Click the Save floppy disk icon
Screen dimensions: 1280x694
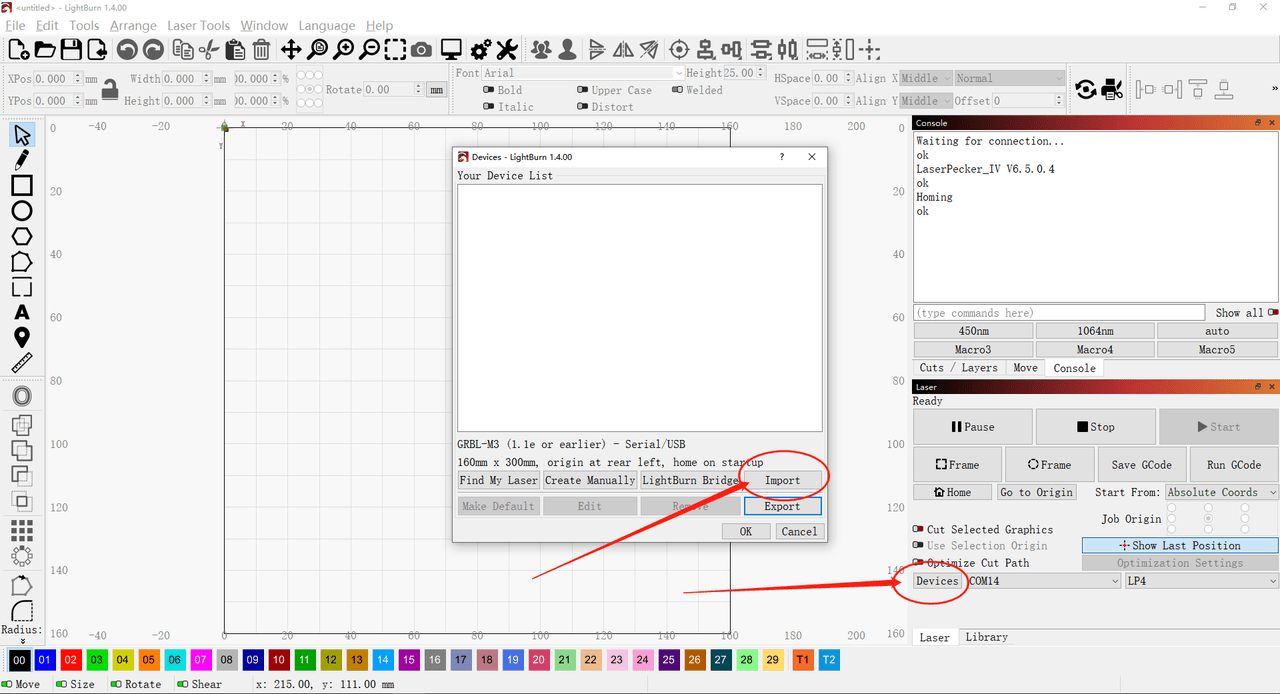tap(71, 49)
